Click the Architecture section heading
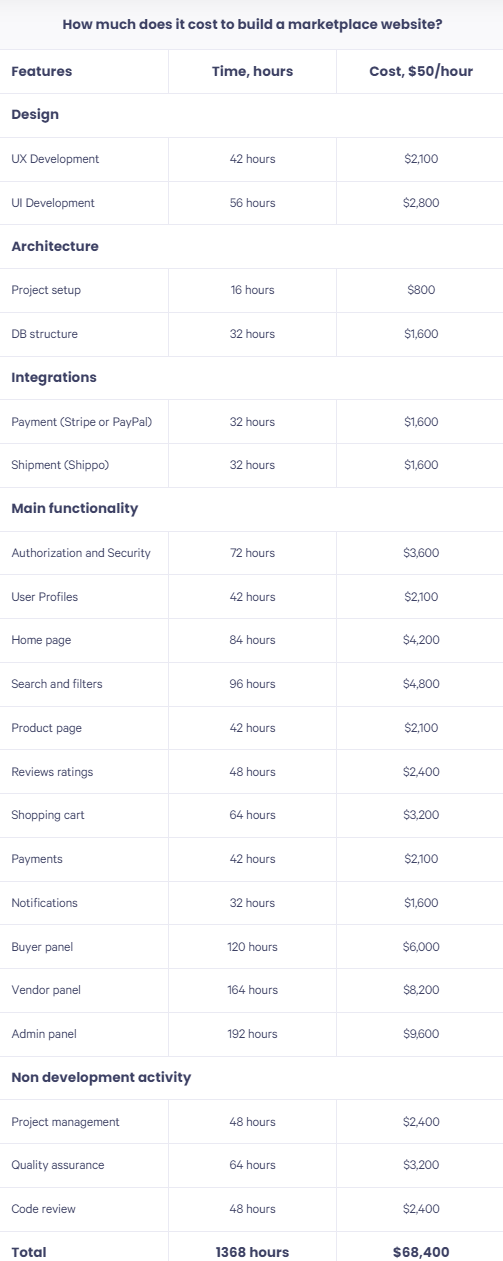Viewport: 503px width, 1261px height. coord(55,246)
